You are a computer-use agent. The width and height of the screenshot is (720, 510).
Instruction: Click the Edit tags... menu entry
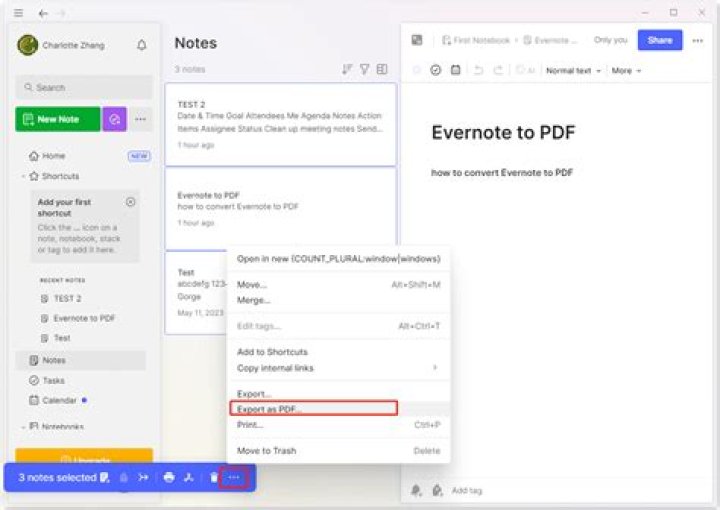pos(338,326)
